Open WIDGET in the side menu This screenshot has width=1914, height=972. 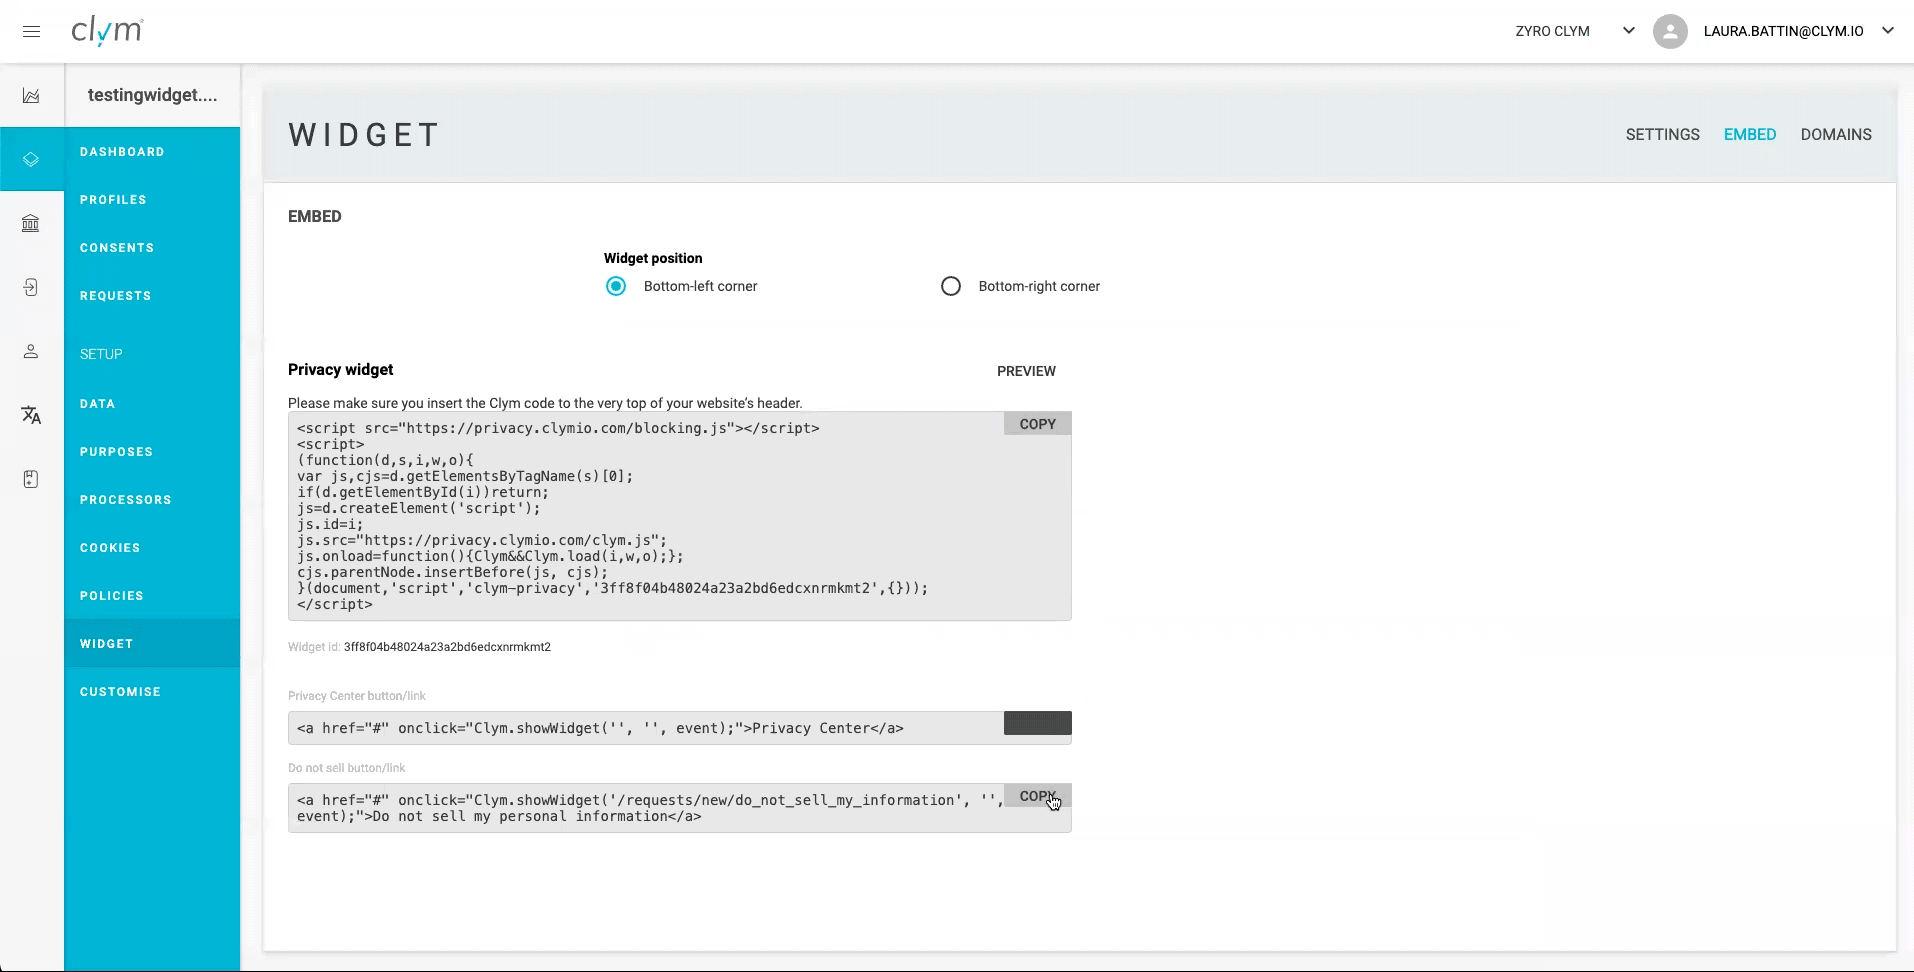click(152, 644)
